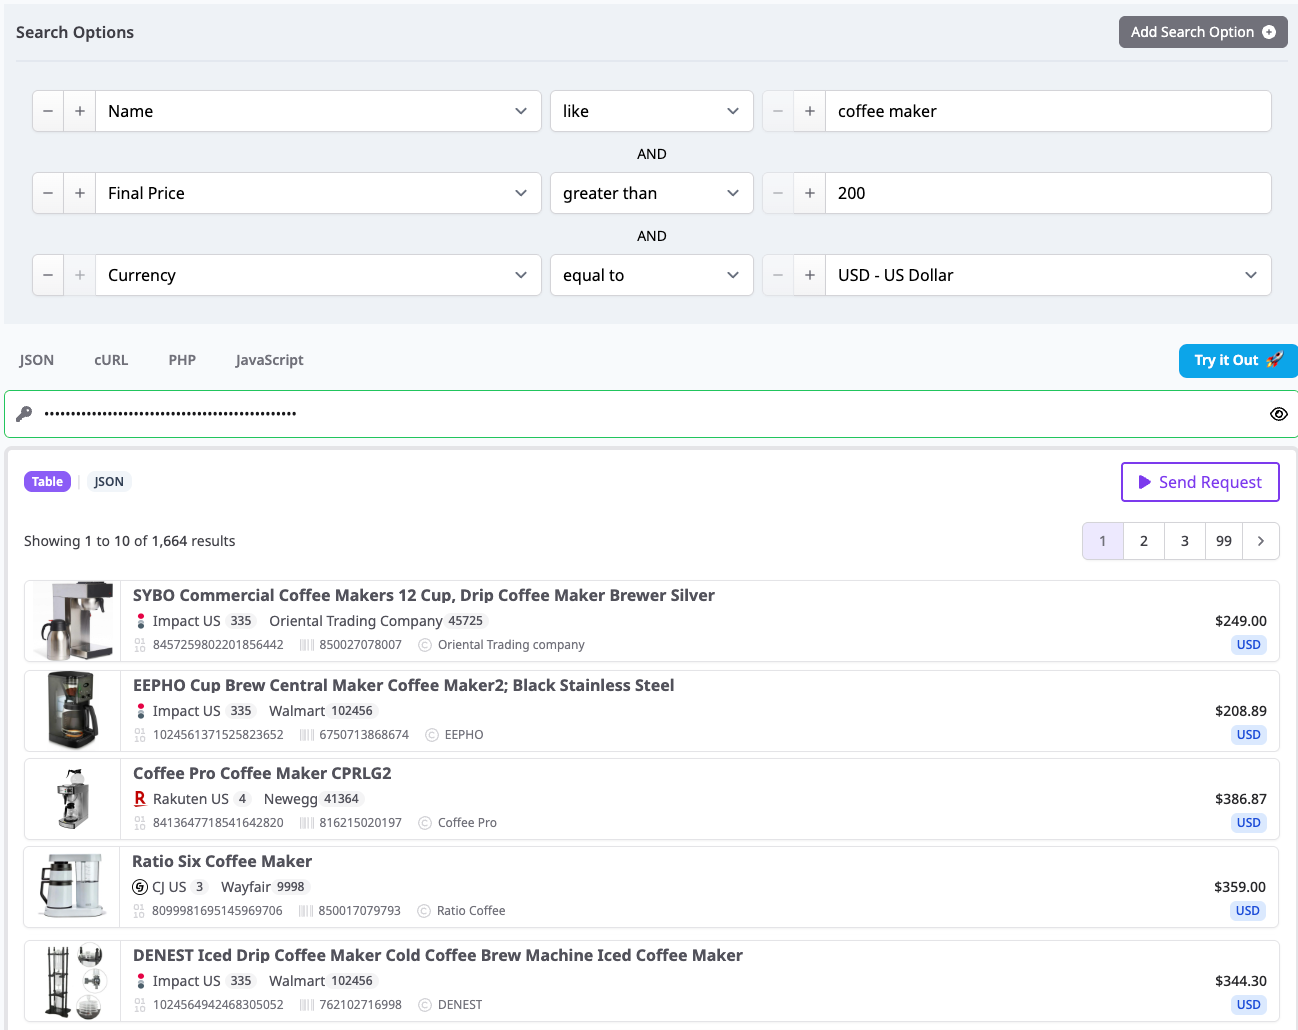This screenshot has height=1030, width=1298.
Task: Click Impact icon in SYBO row
Action: (x=141, y=621)
